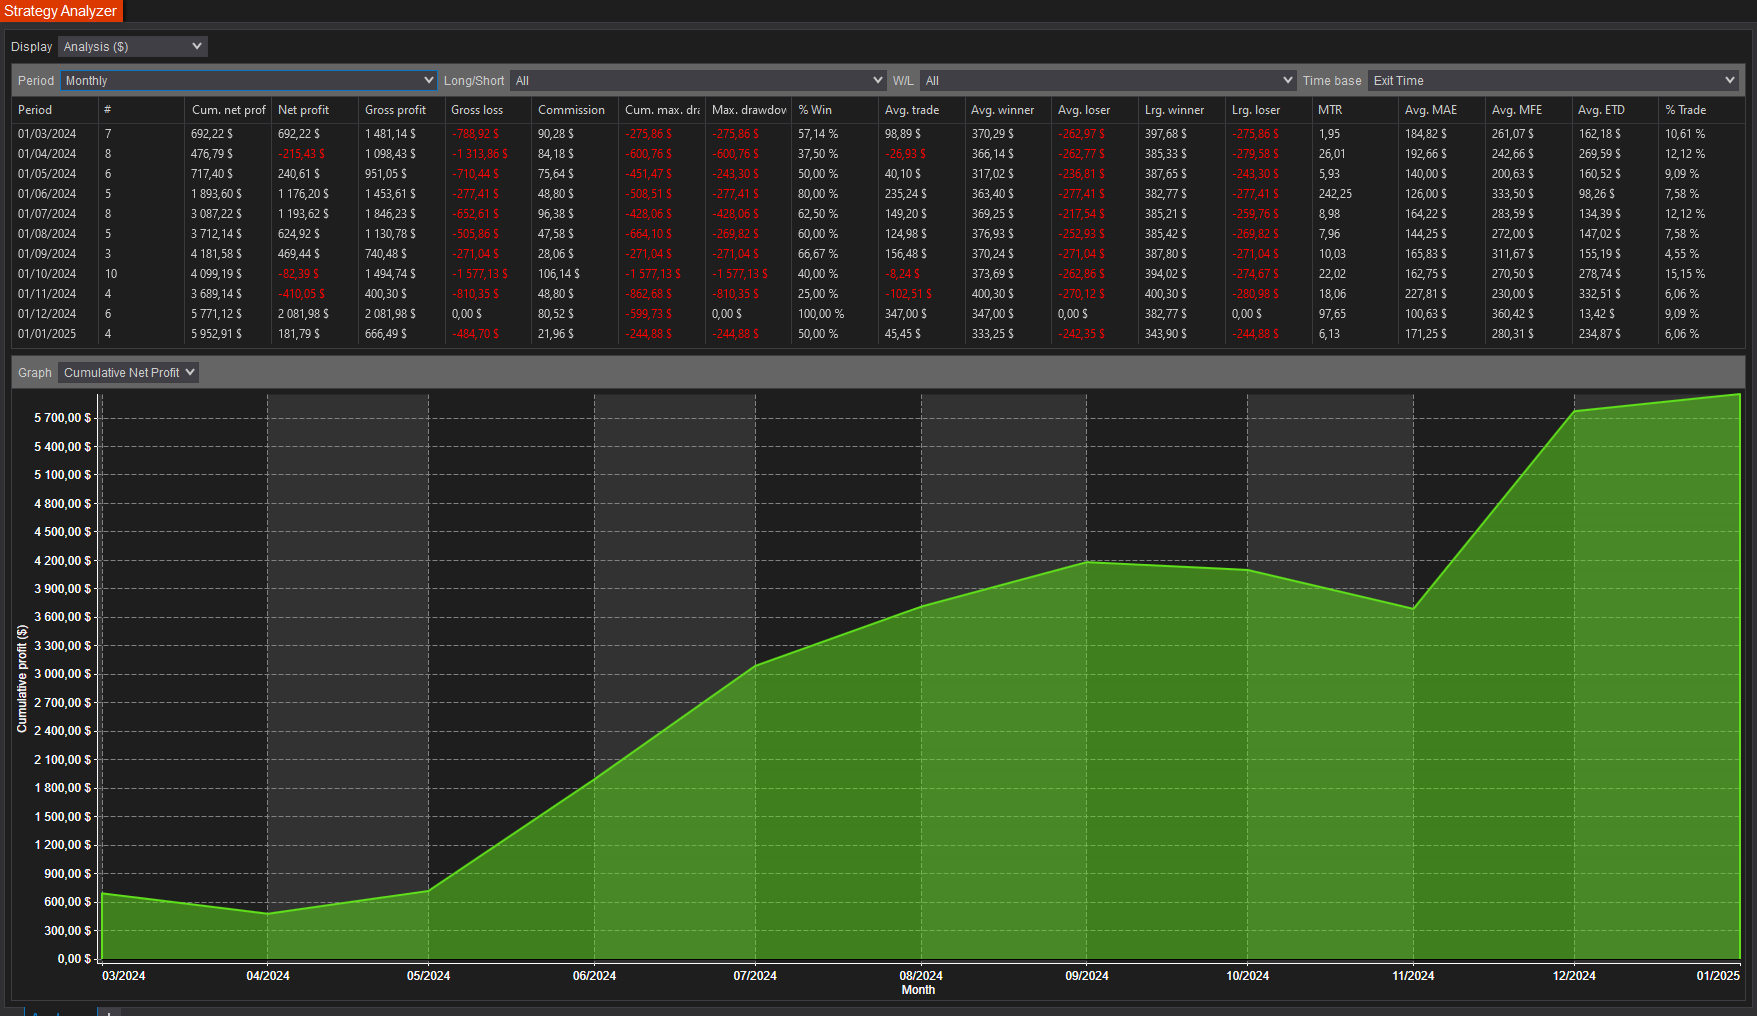This screenshot has height=1016, width=1757.
Task: Select the 01/03/2024 period row
Action: [878, 134]
